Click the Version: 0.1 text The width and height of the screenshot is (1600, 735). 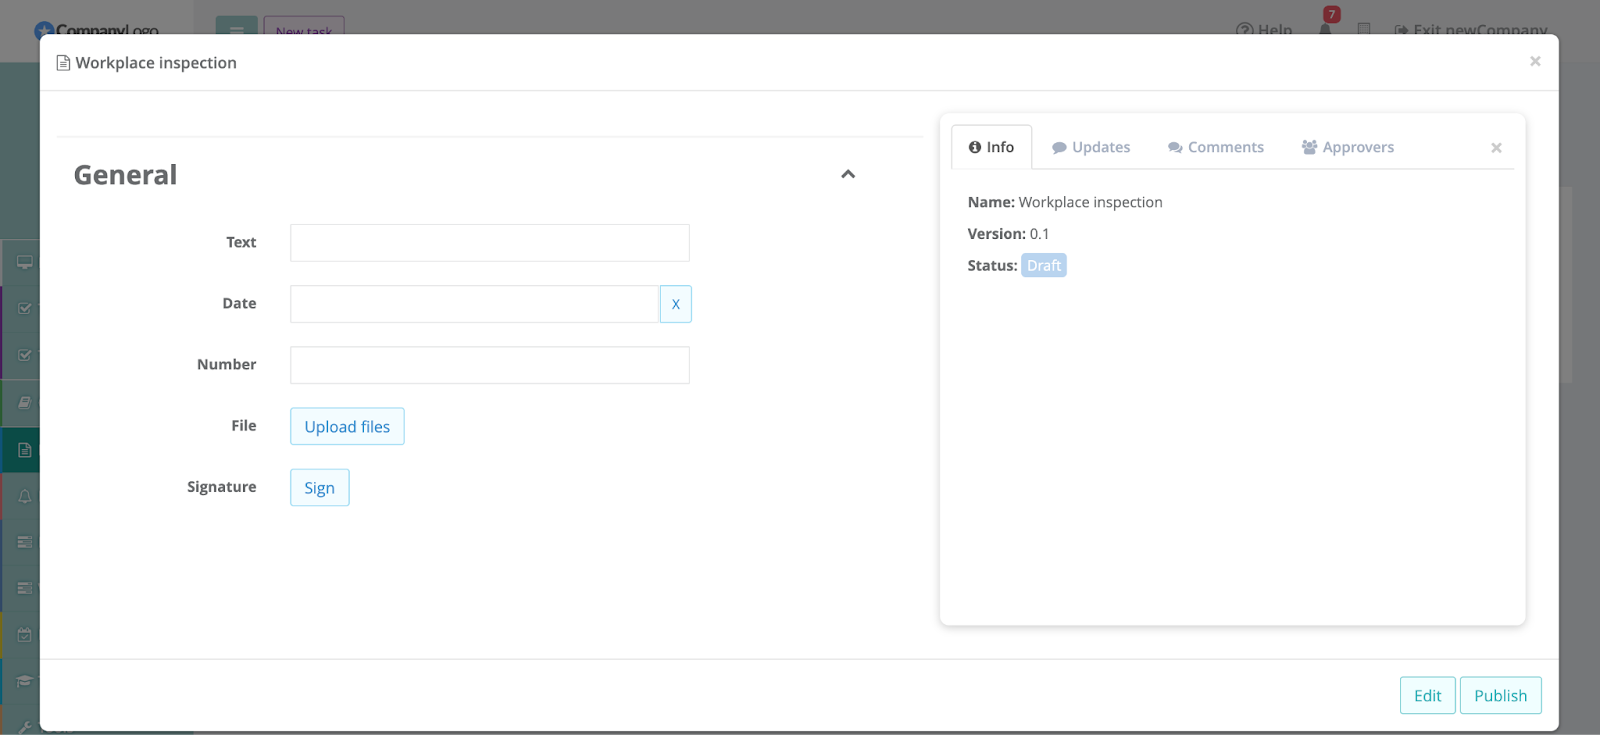(x=1008, y=234)
